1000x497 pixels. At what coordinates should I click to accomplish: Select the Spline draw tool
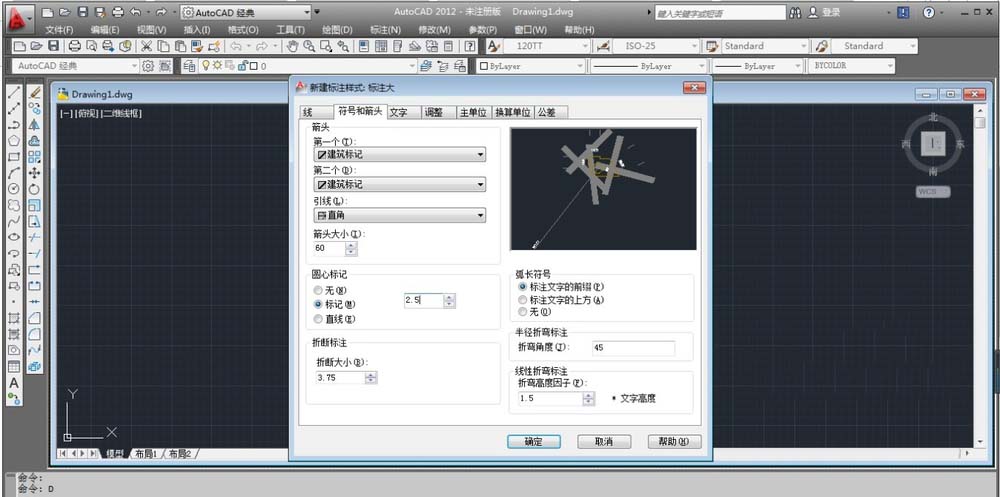point(13,221)
